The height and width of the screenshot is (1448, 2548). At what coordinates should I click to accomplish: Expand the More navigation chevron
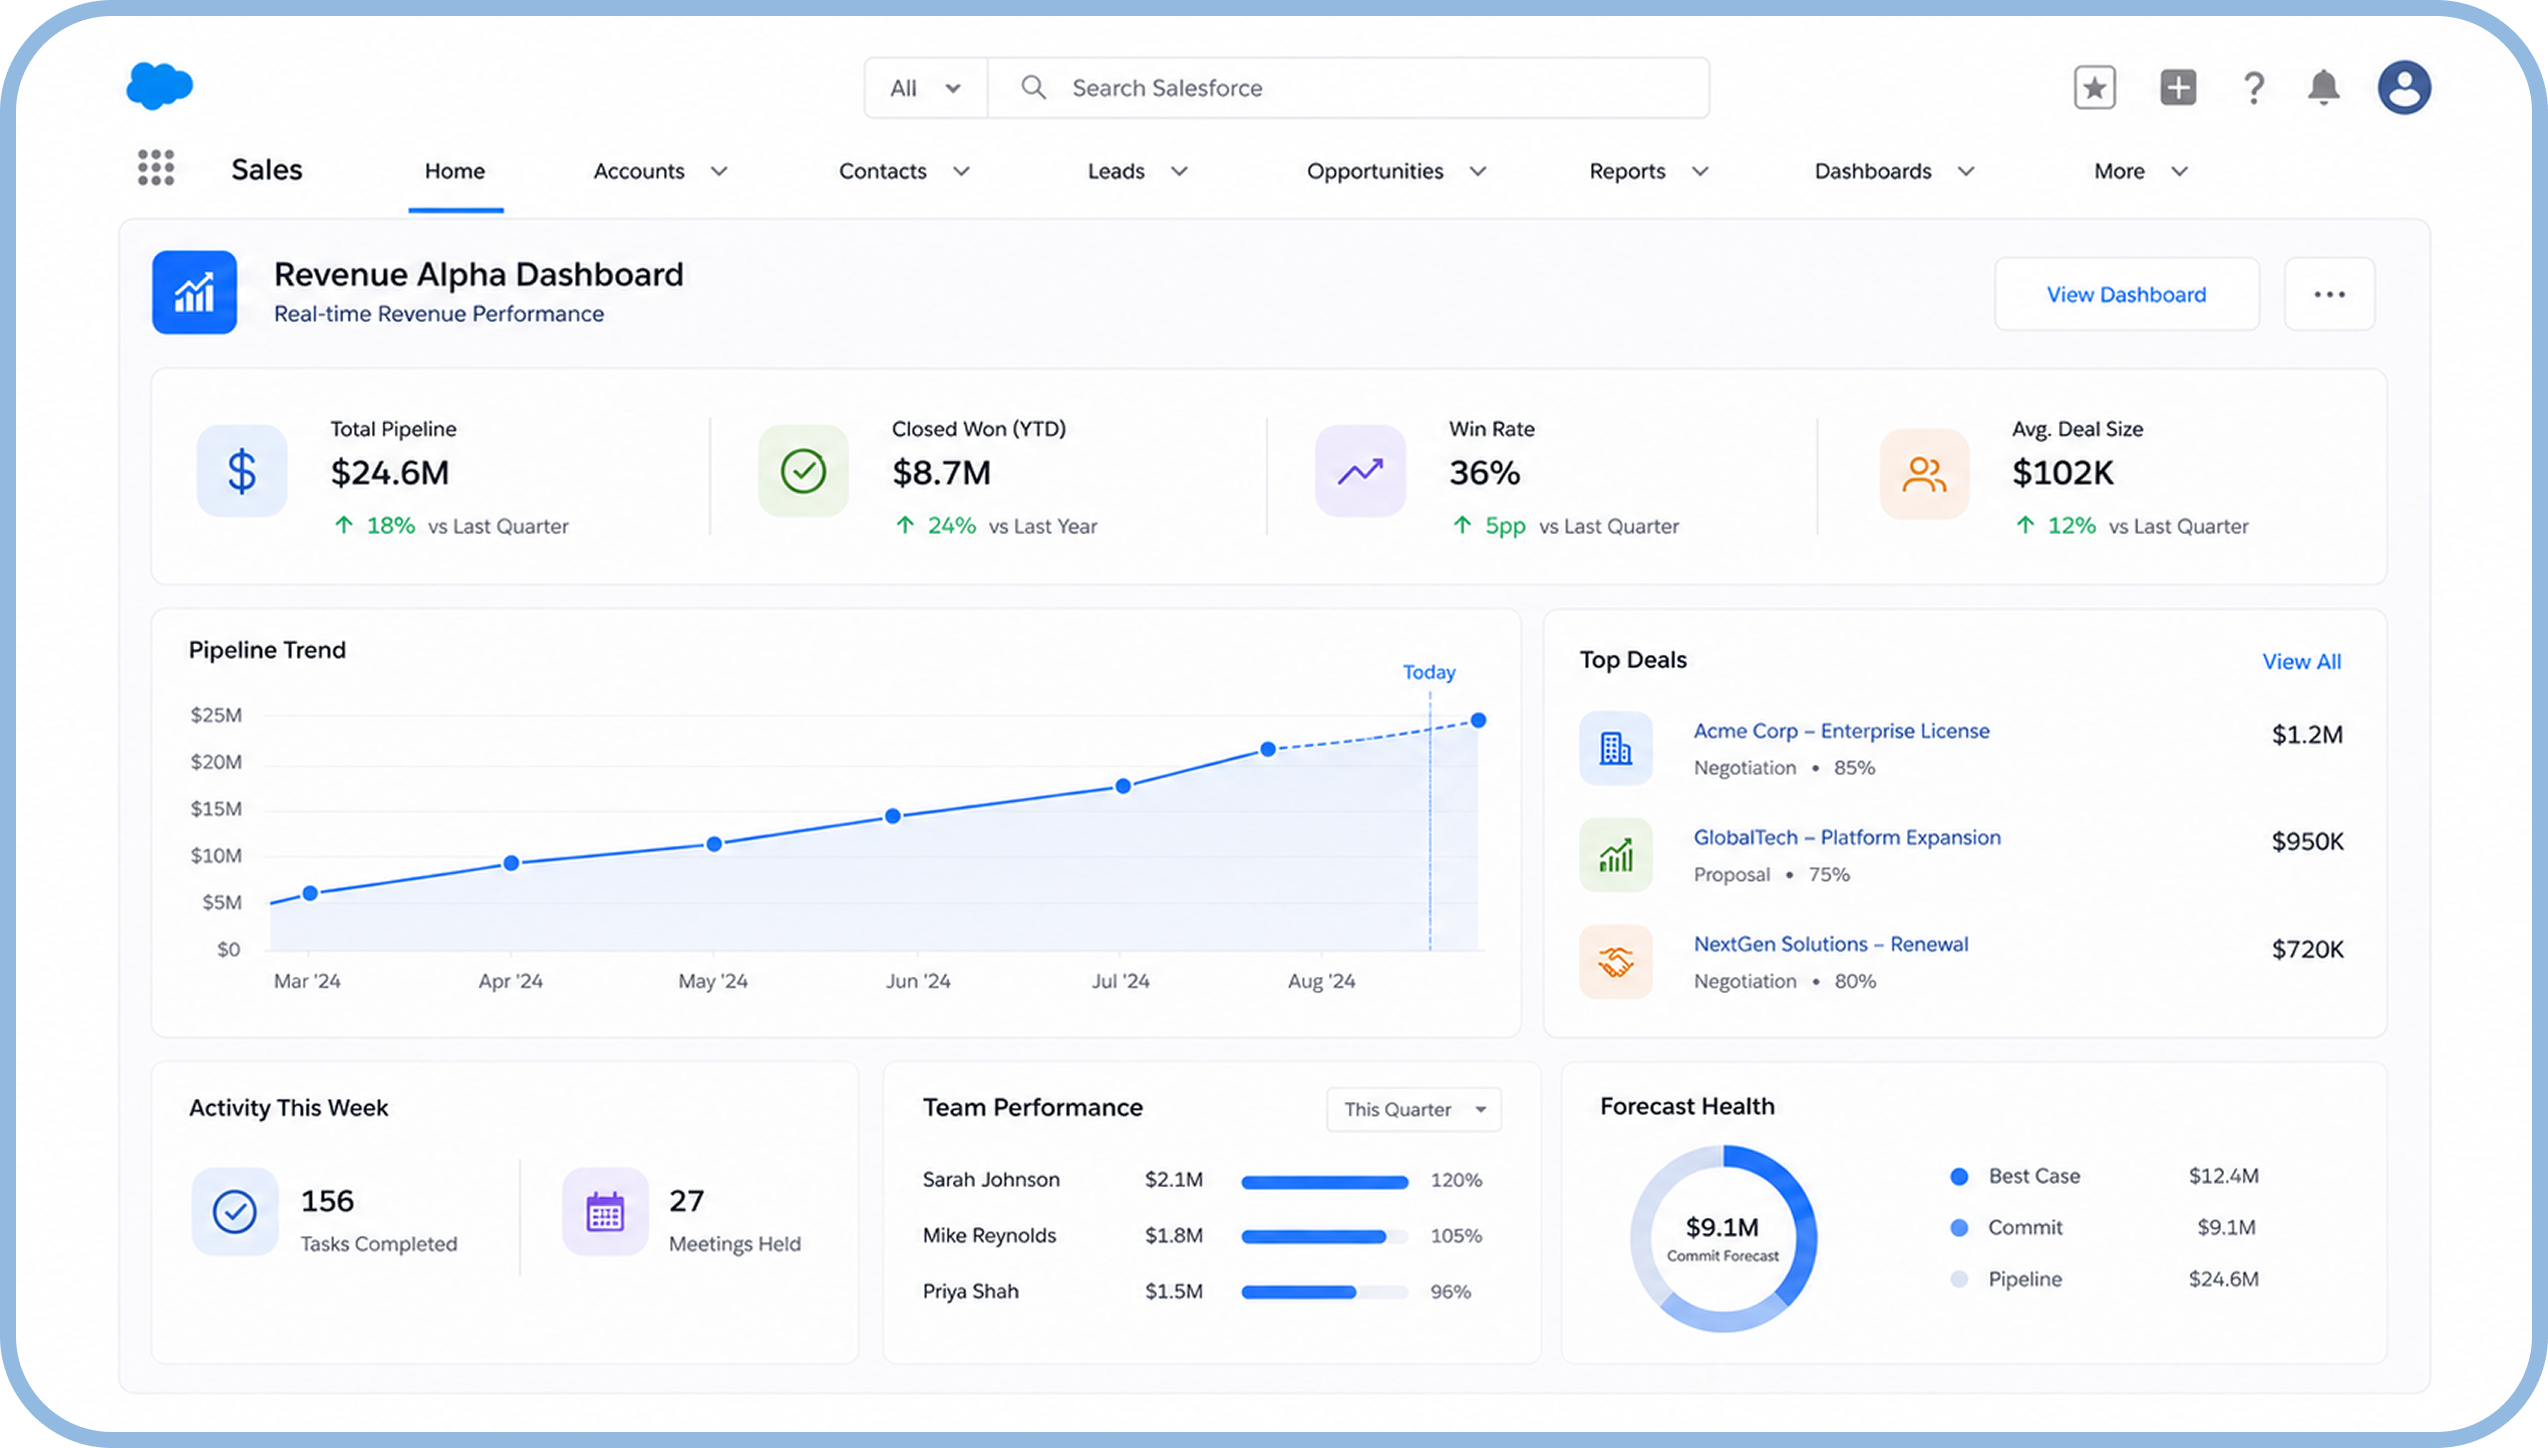pos(2179,172)
